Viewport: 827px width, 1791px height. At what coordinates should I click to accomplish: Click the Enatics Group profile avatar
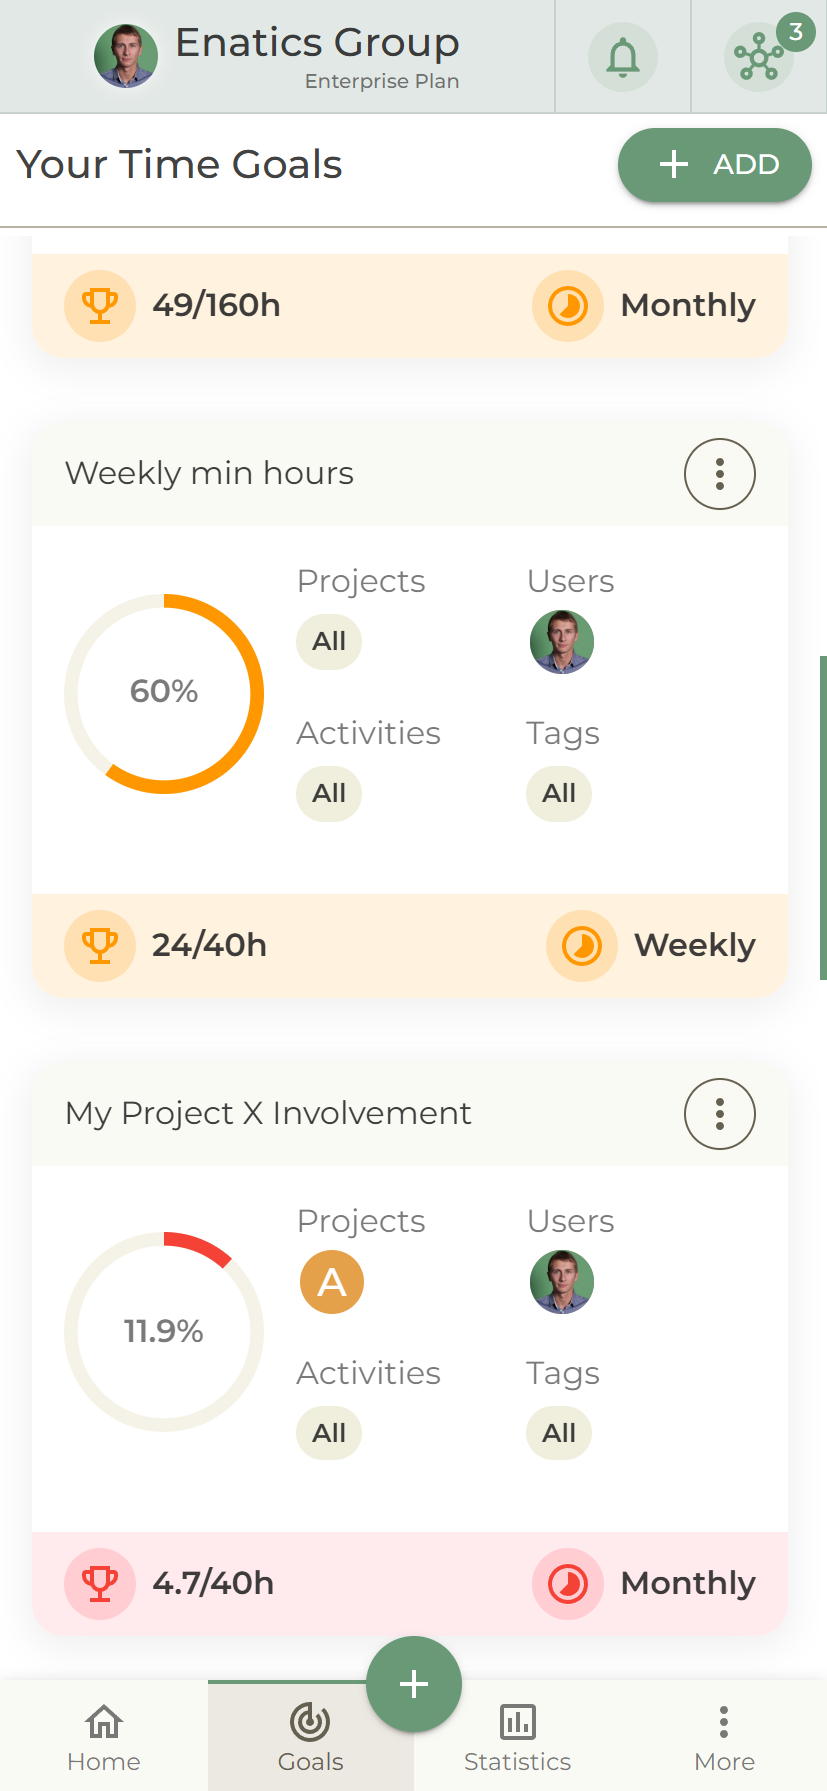[x=126, y=56]
